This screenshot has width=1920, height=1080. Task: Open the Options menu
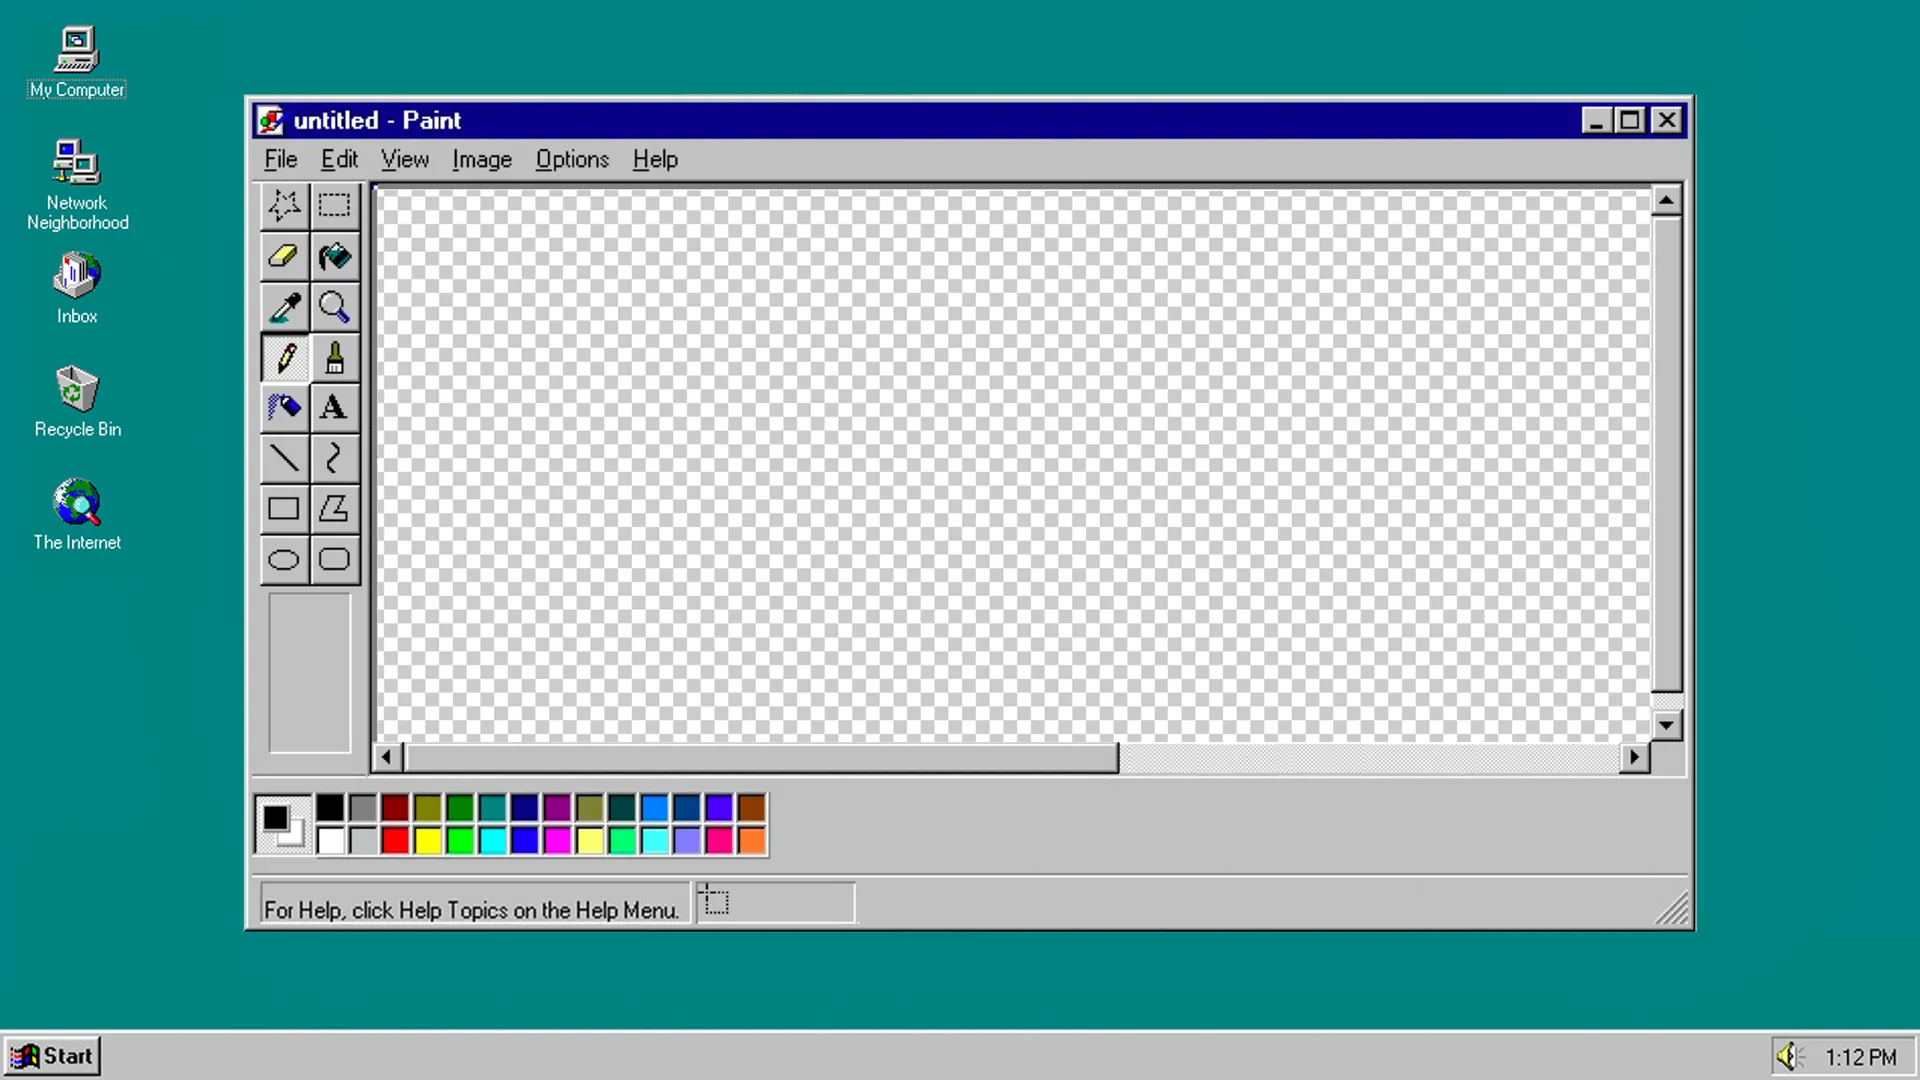(x=571, y=160)
